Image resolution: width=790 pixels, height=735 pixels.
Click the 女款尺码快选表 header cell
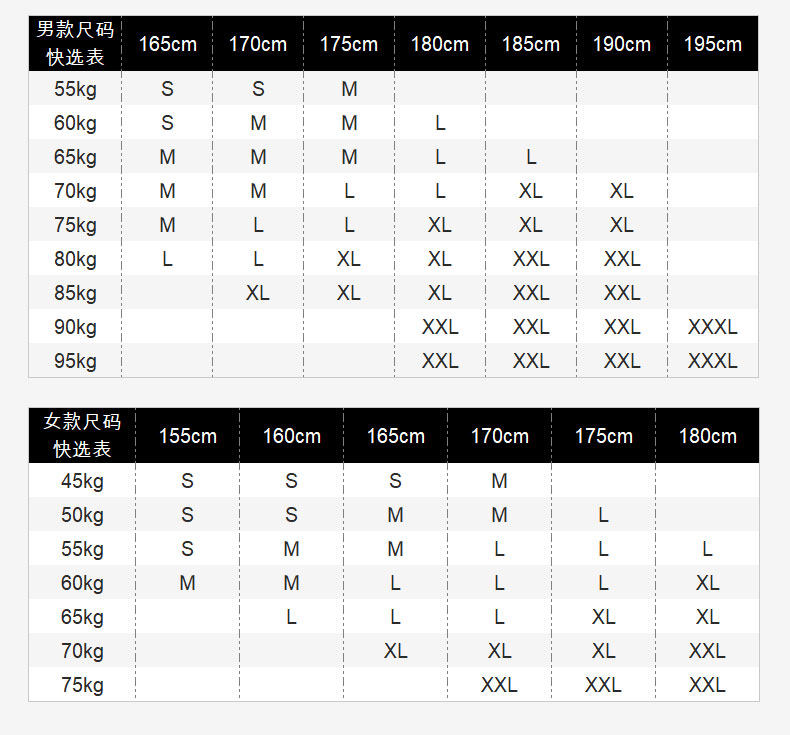coord(82,435)
